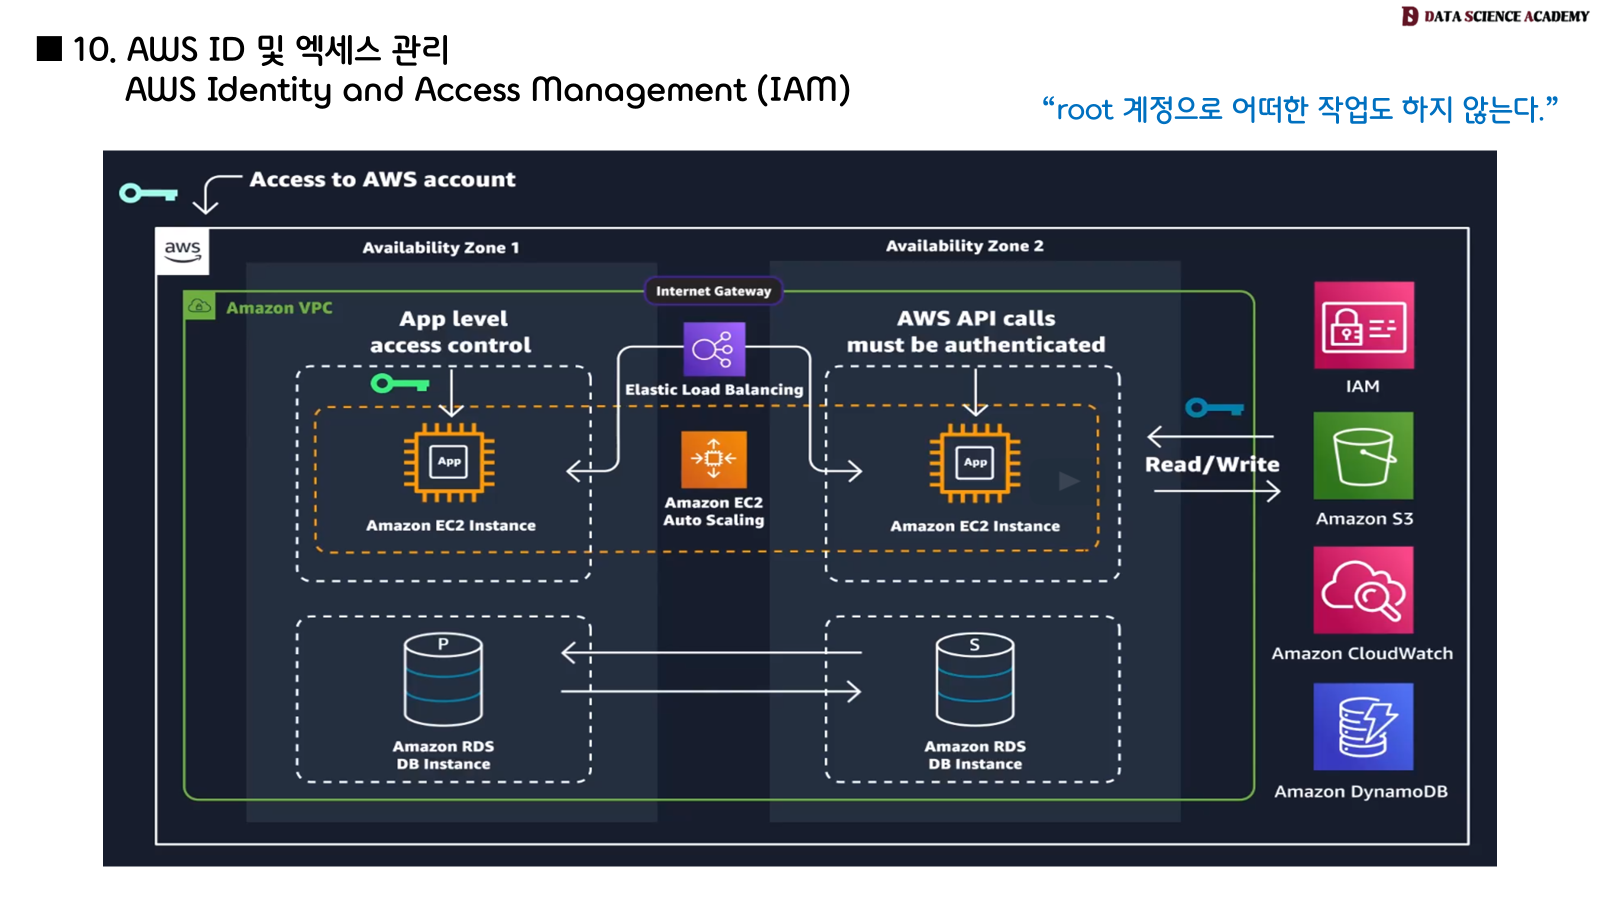
Task: Click the primary RDS database icon marked P
Action: [443, 680]
